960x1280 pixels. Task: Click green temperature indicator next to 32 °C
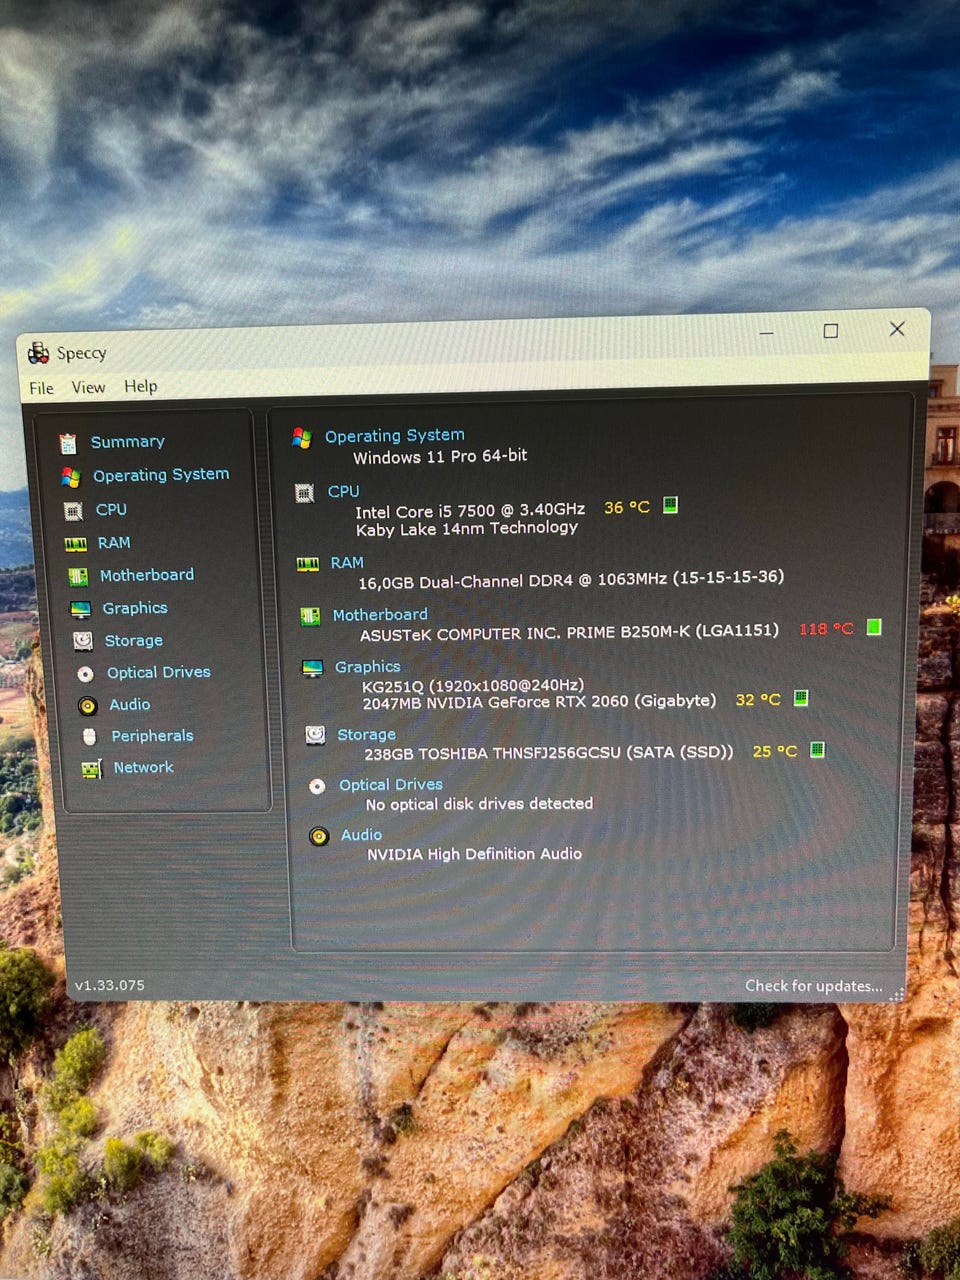pyautogui.click(x=801, y=698)
